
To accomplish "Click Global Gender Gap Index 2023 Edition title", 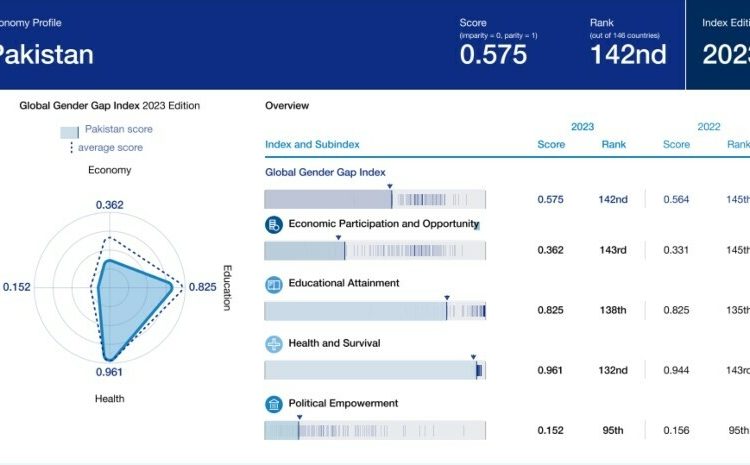I will [110, 106].
